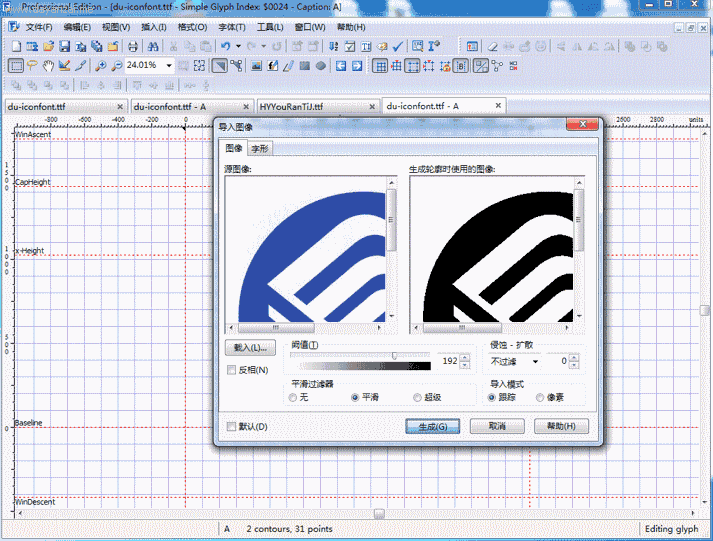This screenshot has width=713, height=541.
Task: Close the first du-iconfont.ttf tab
Action: pyautogui.click(x=120, y=106)
